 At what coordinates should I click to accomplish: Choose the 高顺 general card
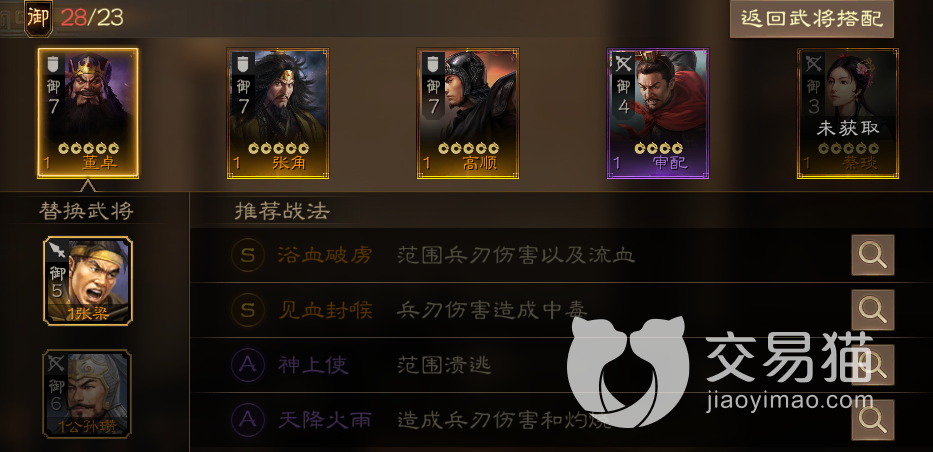pos(468,113)
